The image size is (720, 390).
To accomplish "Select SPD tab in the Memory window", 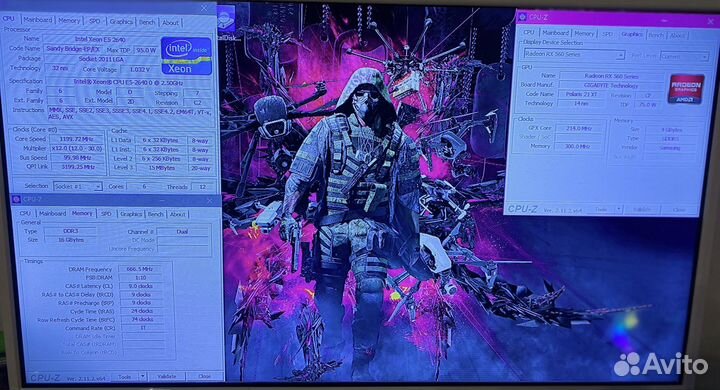I will 106,214.
